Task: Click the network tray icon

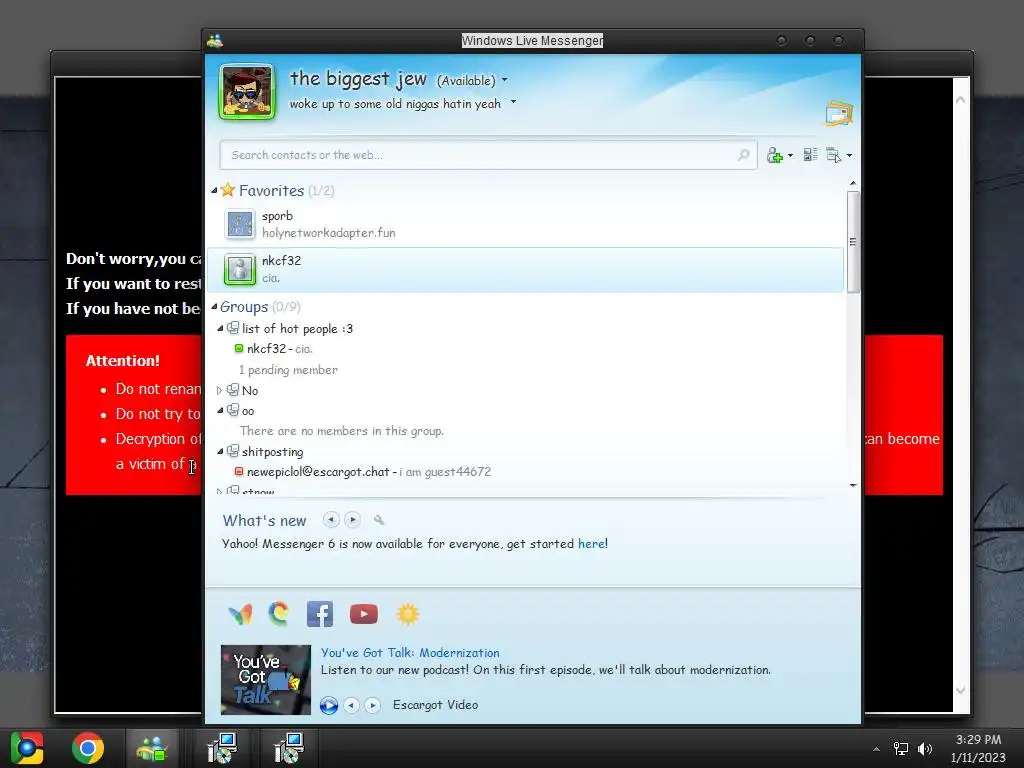Action: (901, 748)
